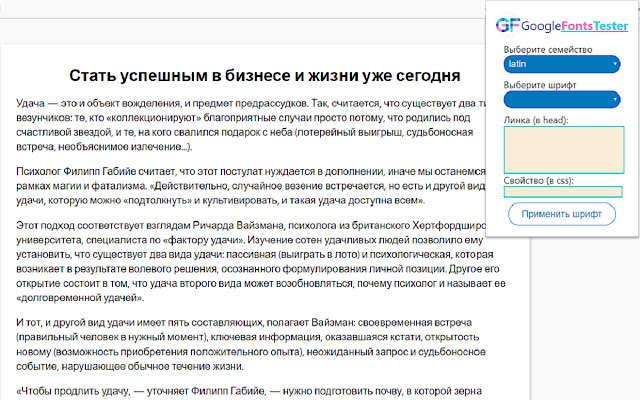Viewport: 640px width, 400px height.
Task: Open the empty font selection dropdown
Action: (562, 99)
